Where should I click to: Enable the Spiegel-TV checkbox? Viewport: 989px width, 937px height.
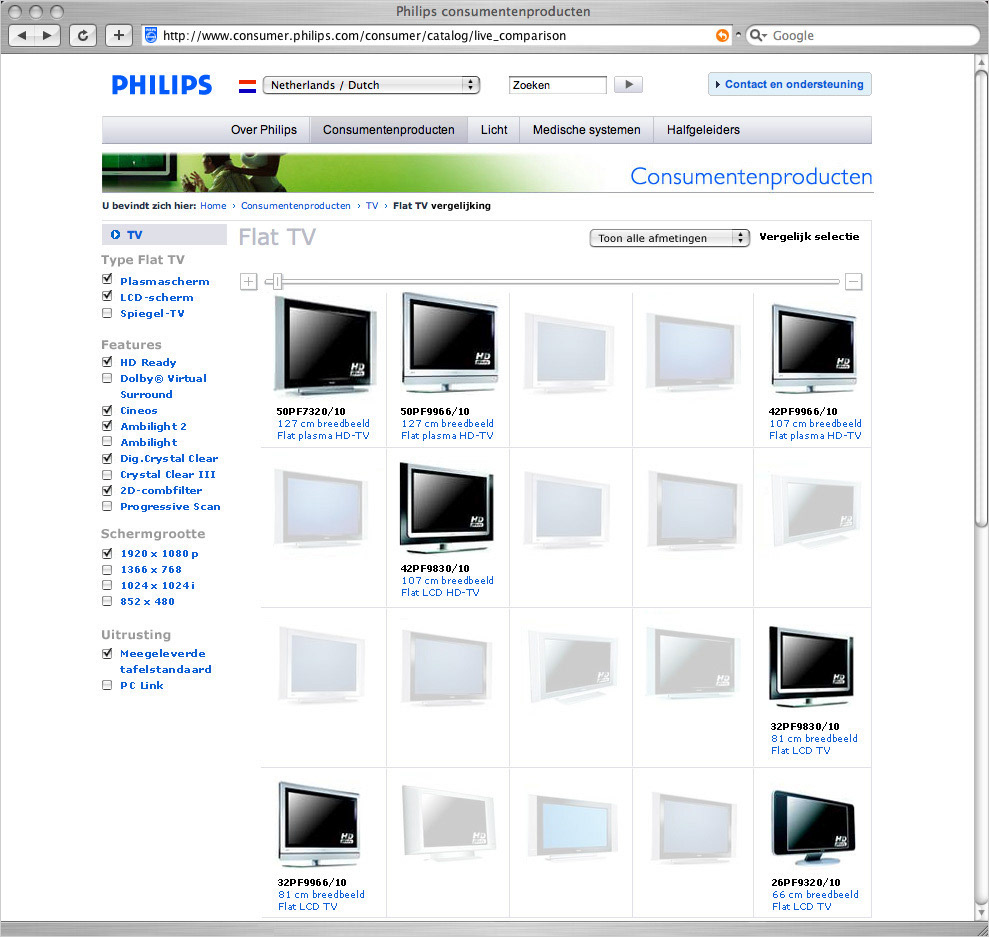coord(107,313)
